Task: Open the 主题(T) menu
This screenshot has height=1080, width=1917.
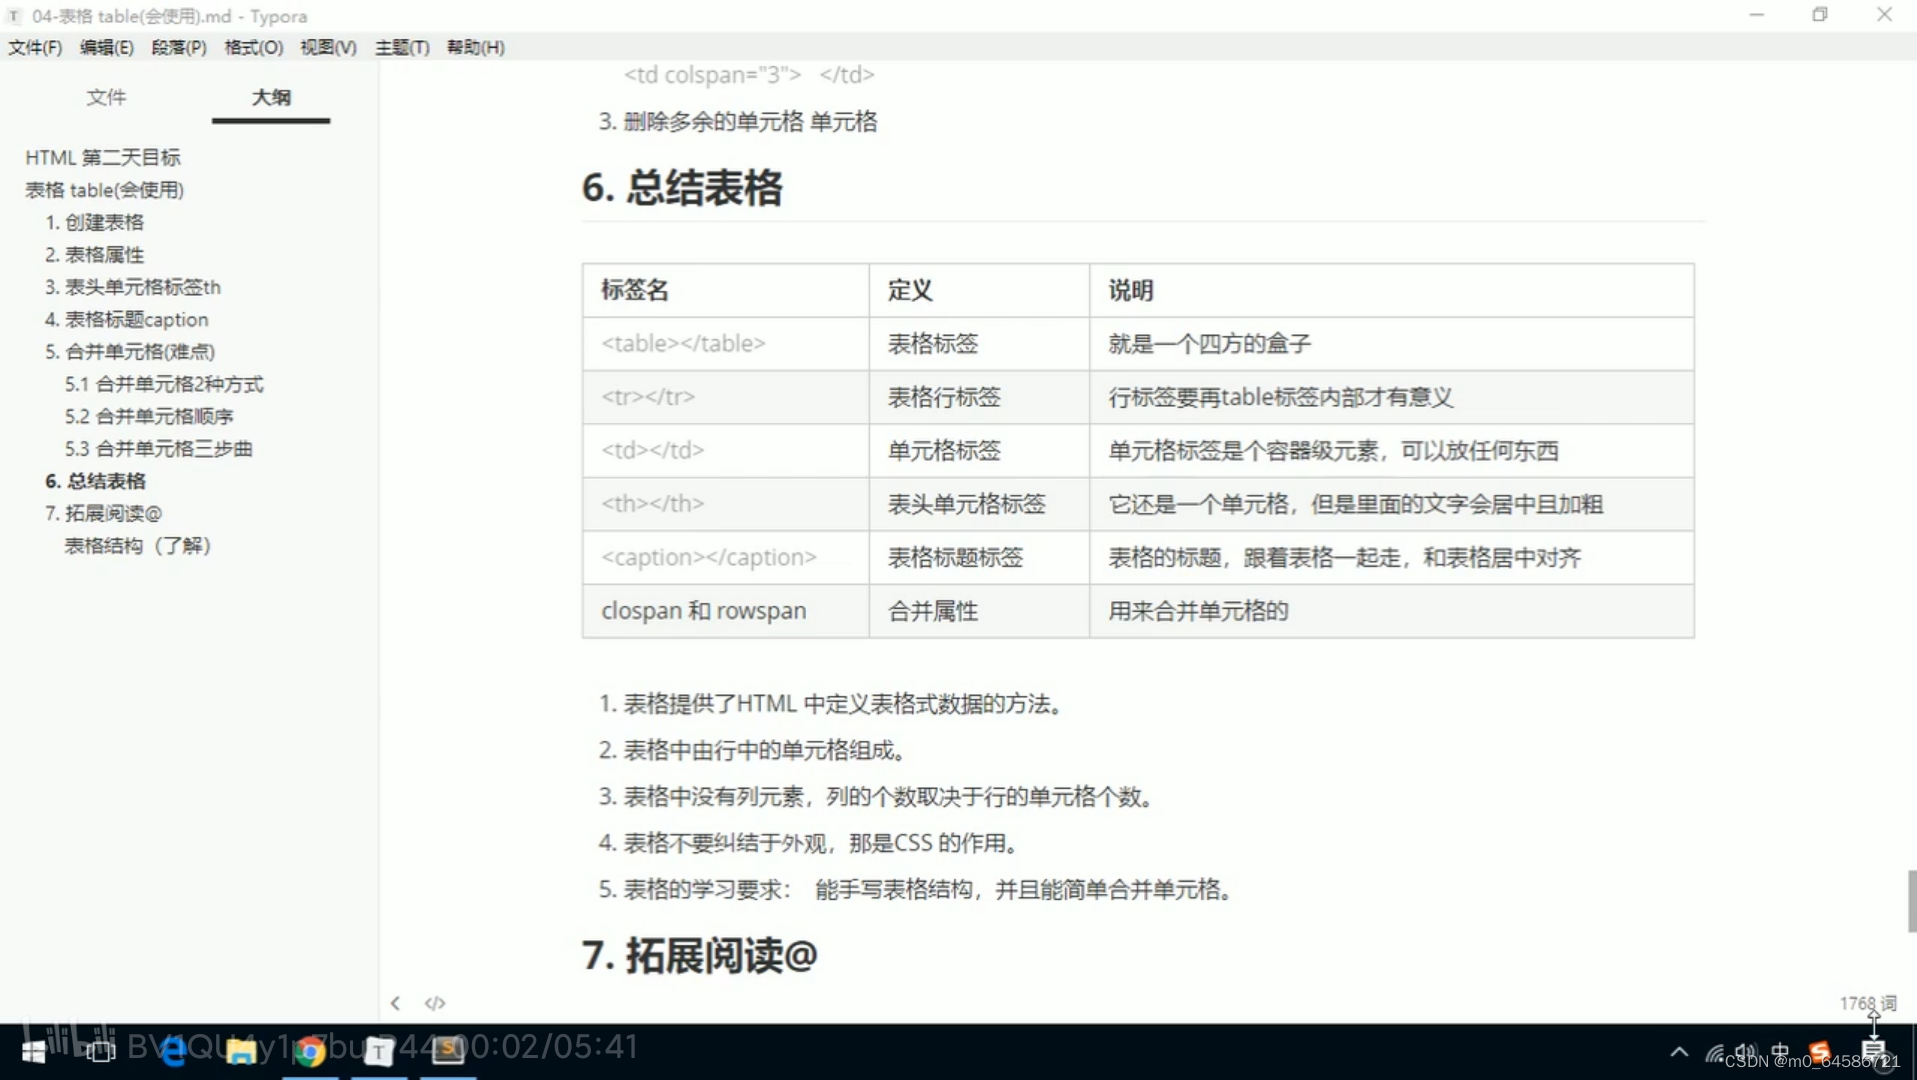Action: pyautogui.click(x=402, y=47)
